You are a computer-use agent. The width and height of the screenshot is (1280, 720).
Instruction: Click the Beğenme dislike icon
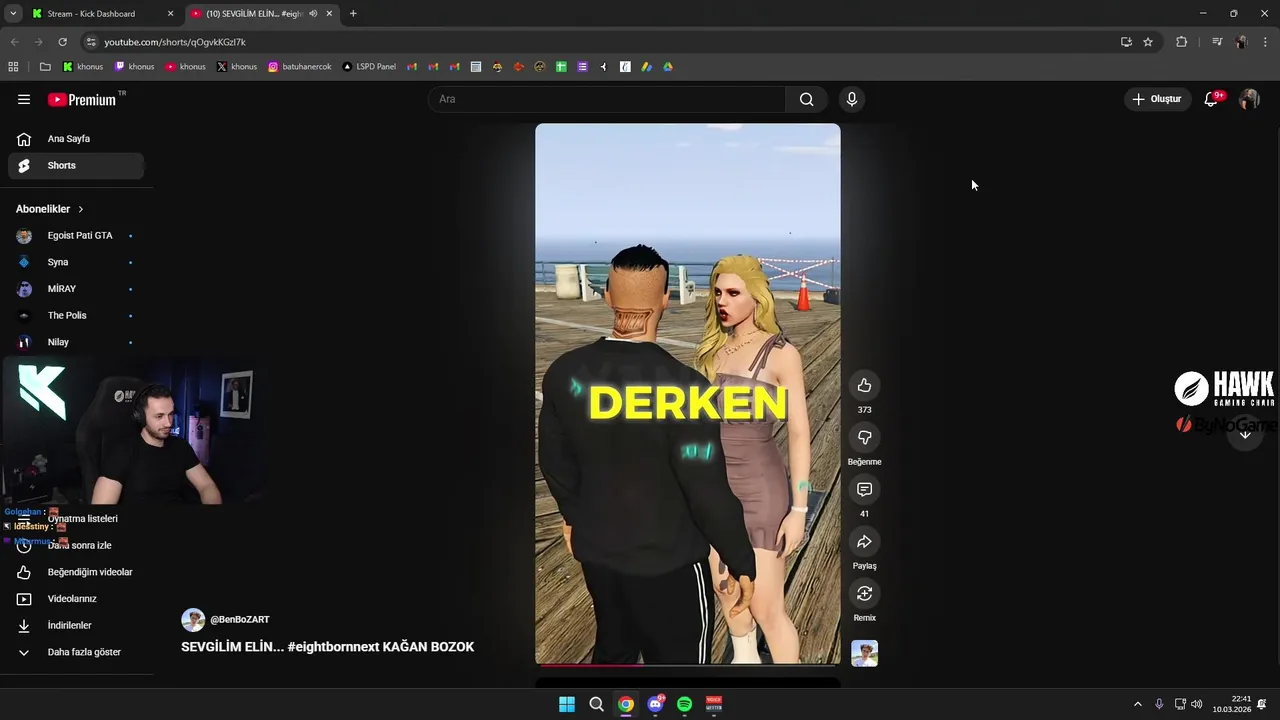coord(864,438)
